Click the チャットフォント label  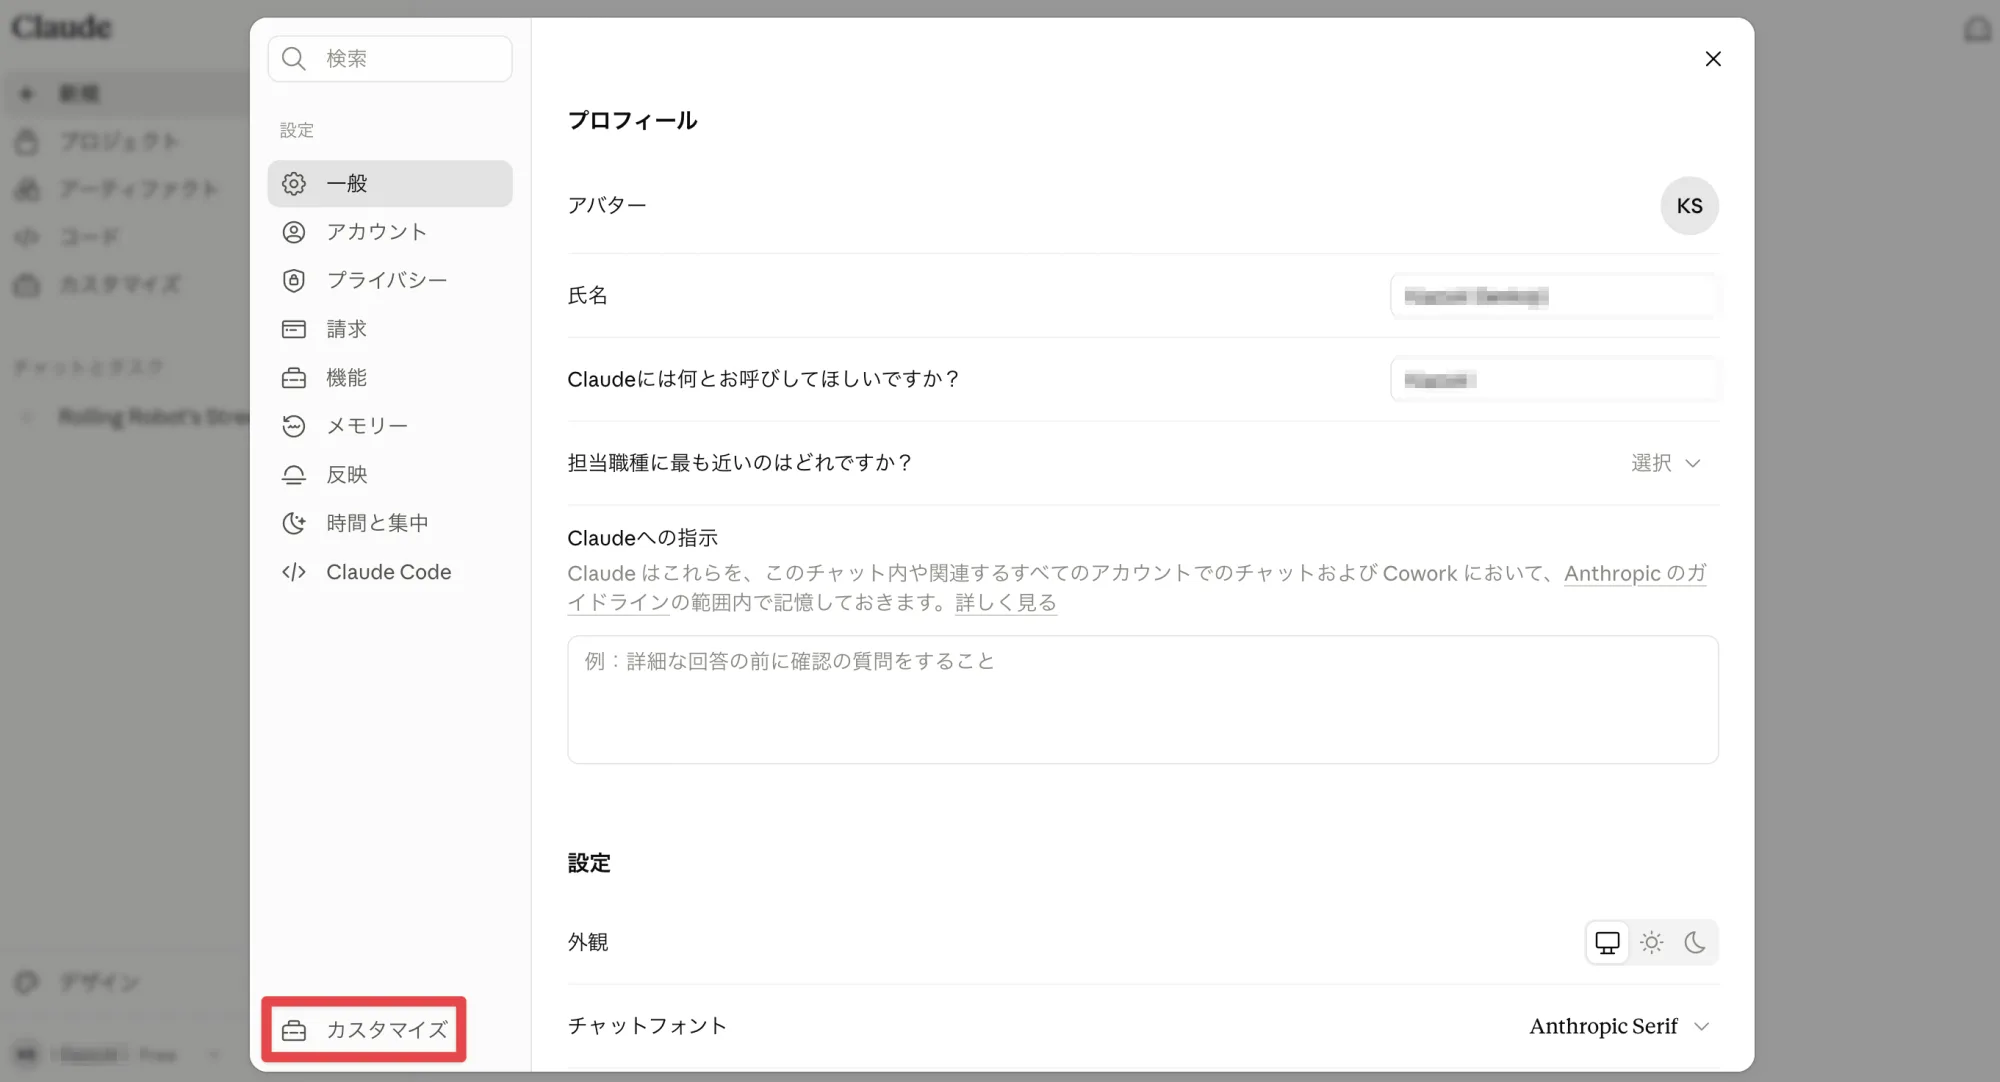tap(647, 1026)
